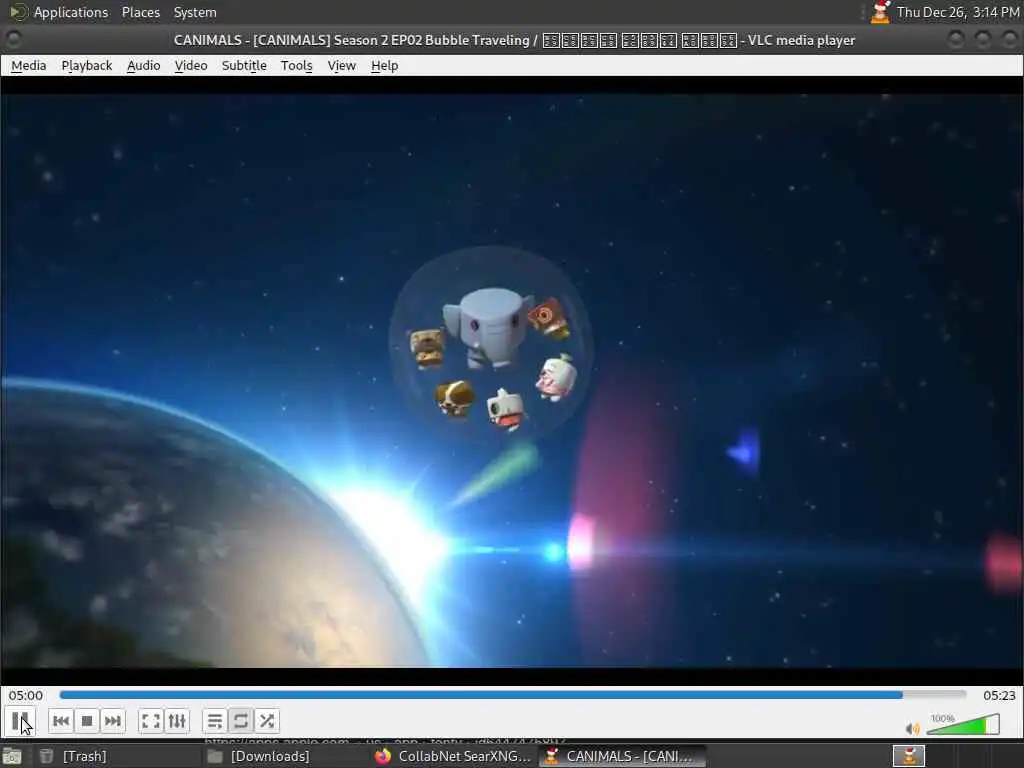Toggle loop repeat mode
The image size is (1024, 768).
pyautogui.click(x=240, y=721)
